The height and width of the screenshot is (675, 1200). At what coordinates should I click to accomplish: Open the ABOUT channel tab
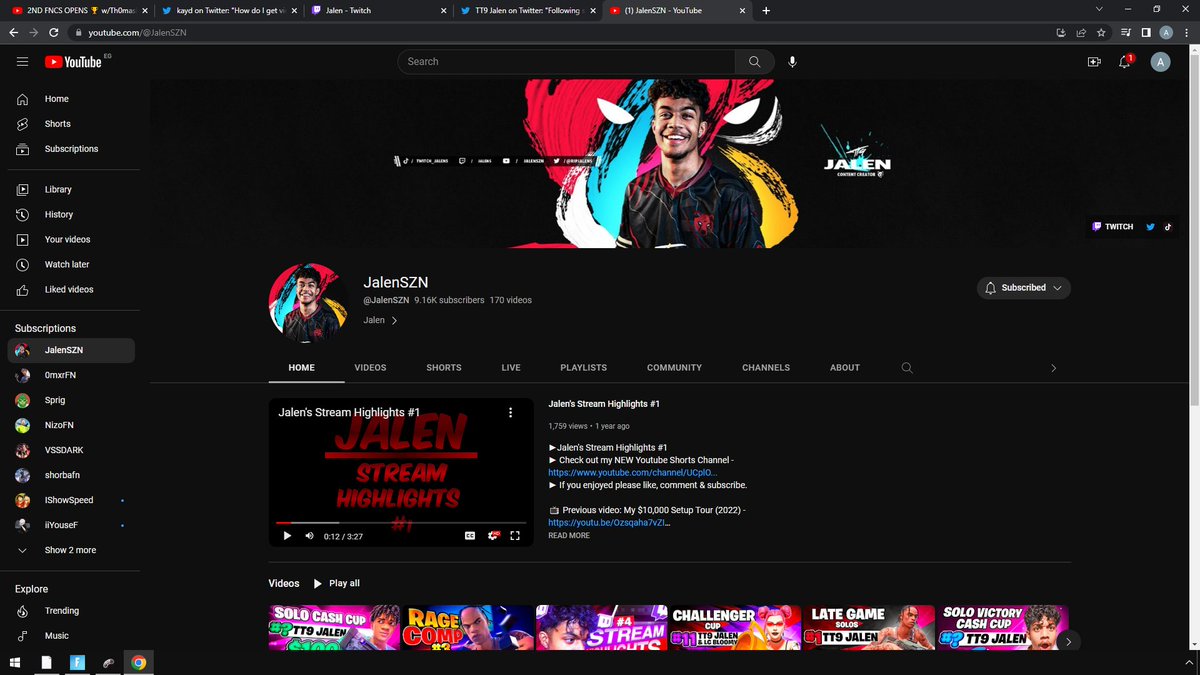(x=845, y=368)
